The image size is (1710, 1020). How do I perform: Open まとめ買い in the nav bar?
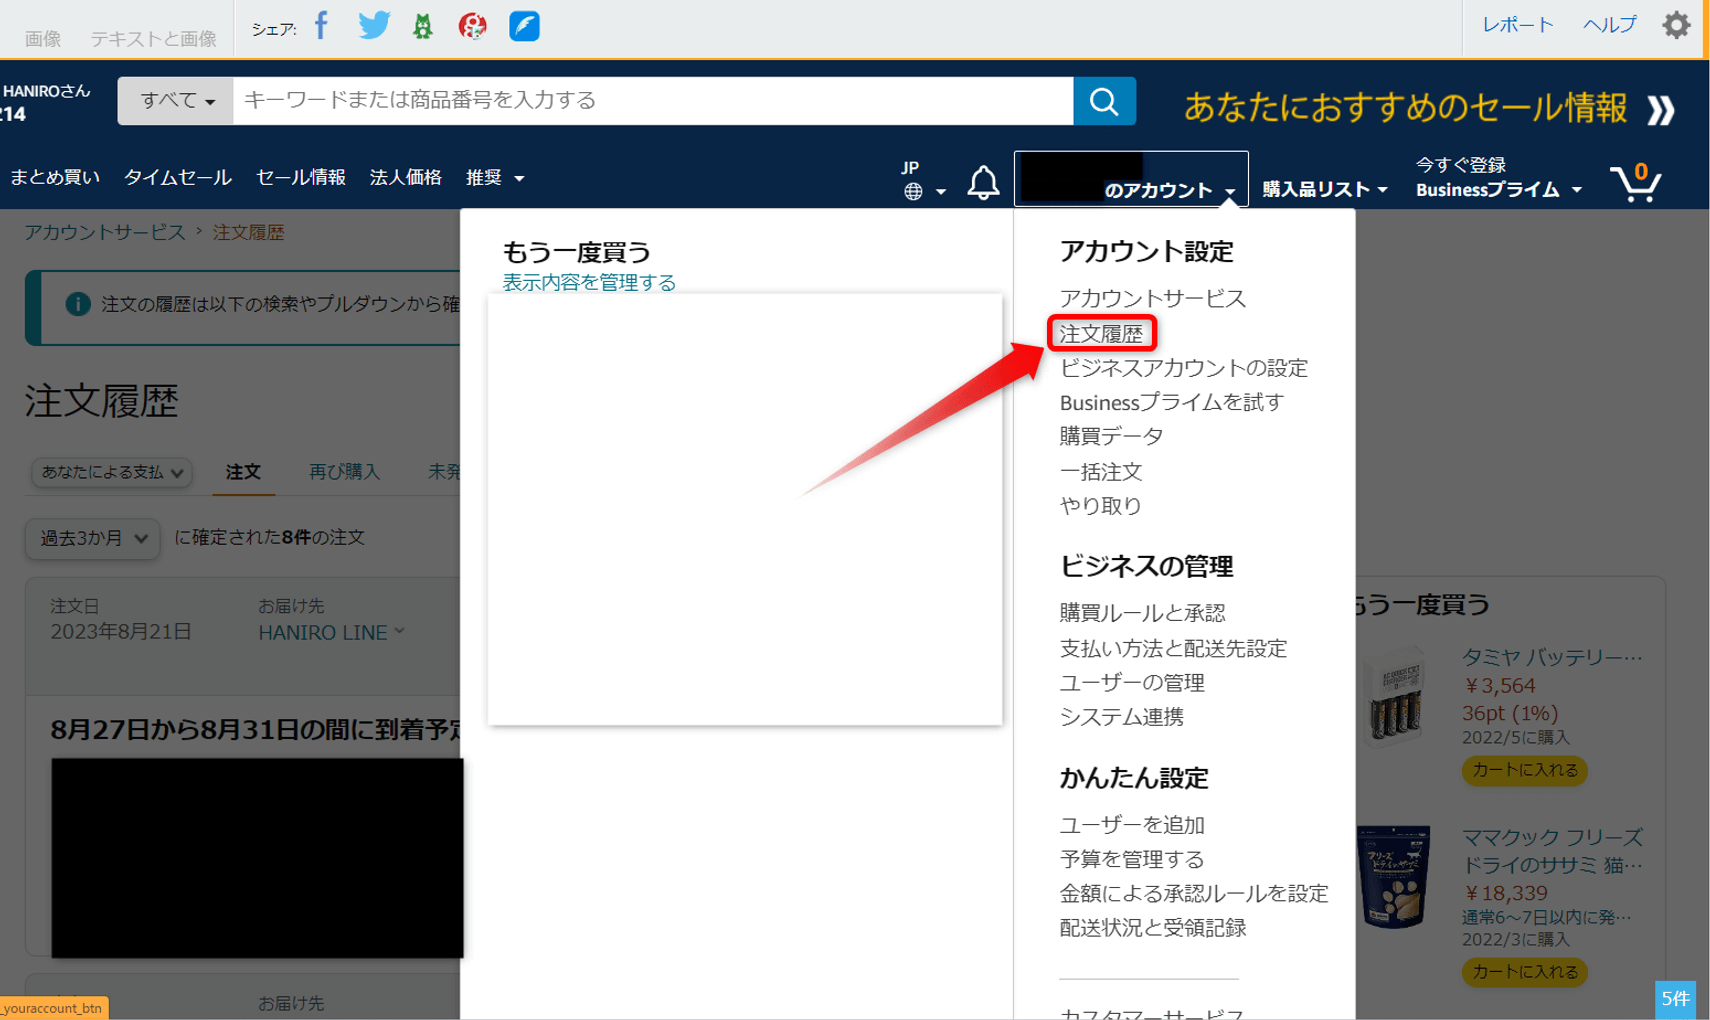(55, 178)
